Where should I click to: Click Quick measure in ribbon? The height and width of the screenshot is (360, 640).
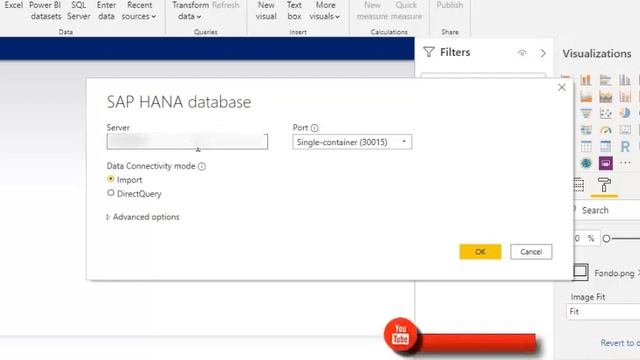406,11
